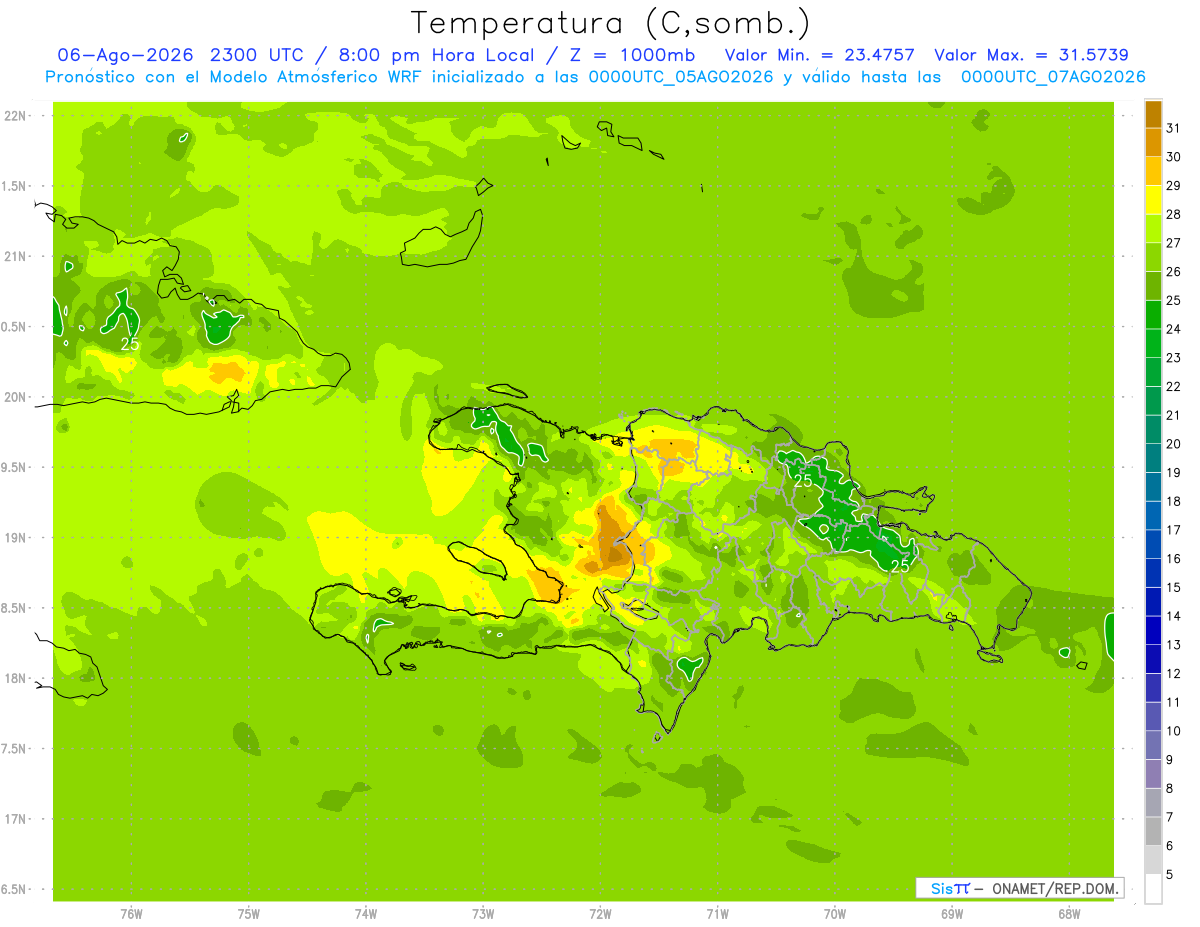Click the "12" label on the color scale
The width and height of the screenshot is (1200, 927).
1173,673
